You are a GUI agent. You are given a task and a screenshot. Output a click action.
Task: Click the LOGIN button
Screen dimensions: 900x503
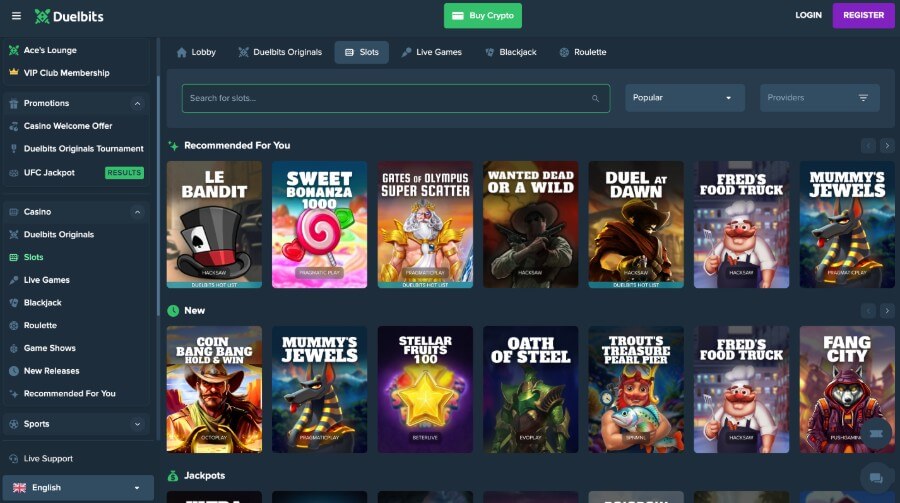coord(808,16)
